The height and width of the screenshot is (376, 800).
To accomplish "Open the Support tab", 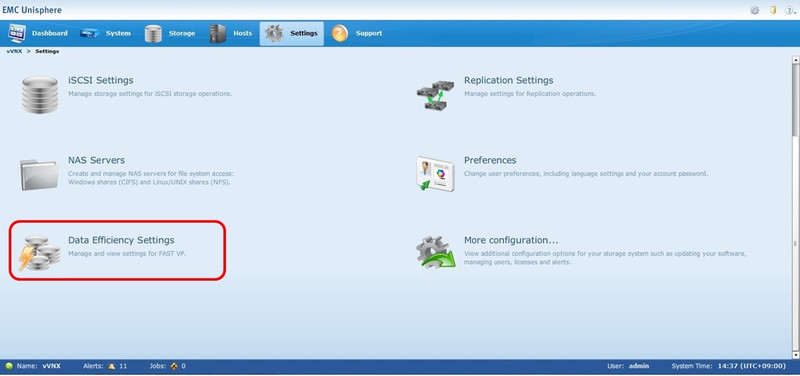I will [x=357, y=34].
